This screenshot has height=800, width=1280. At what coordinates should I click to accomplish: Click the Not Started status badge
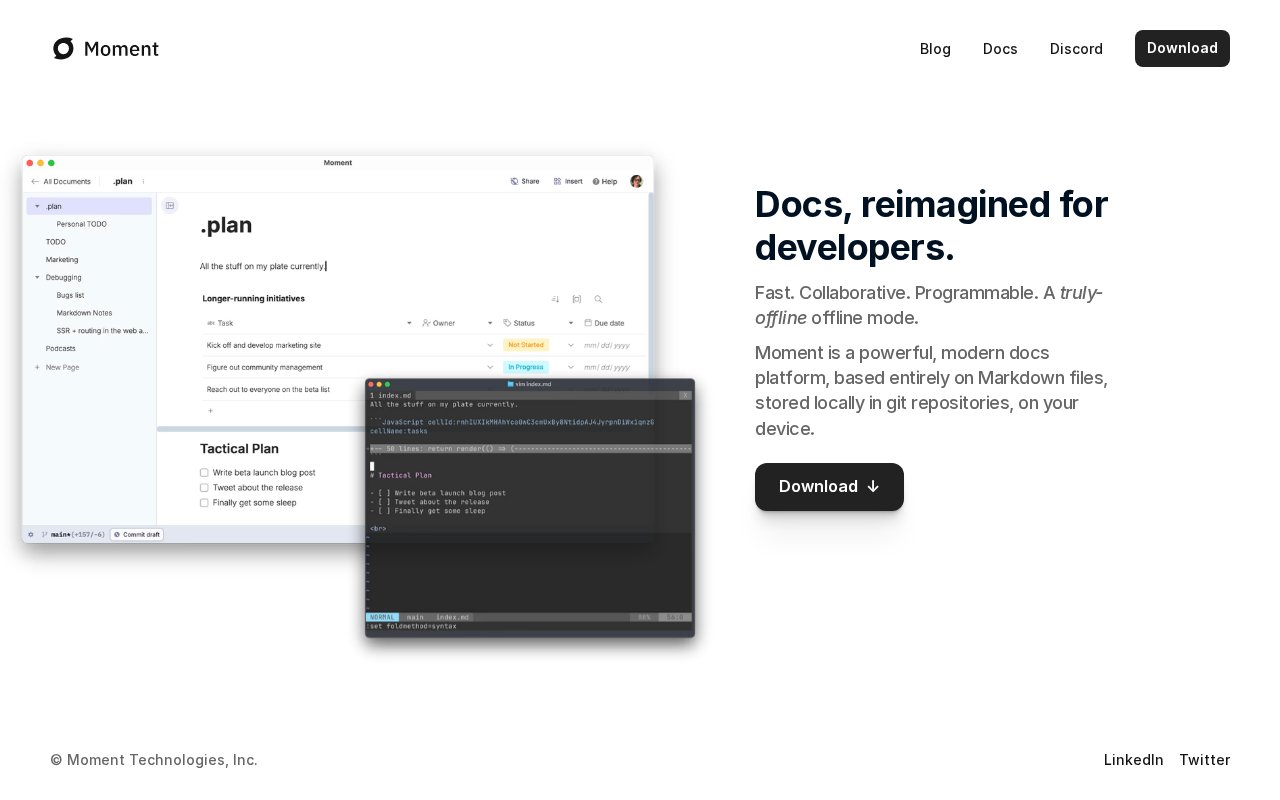click(525, 345)
